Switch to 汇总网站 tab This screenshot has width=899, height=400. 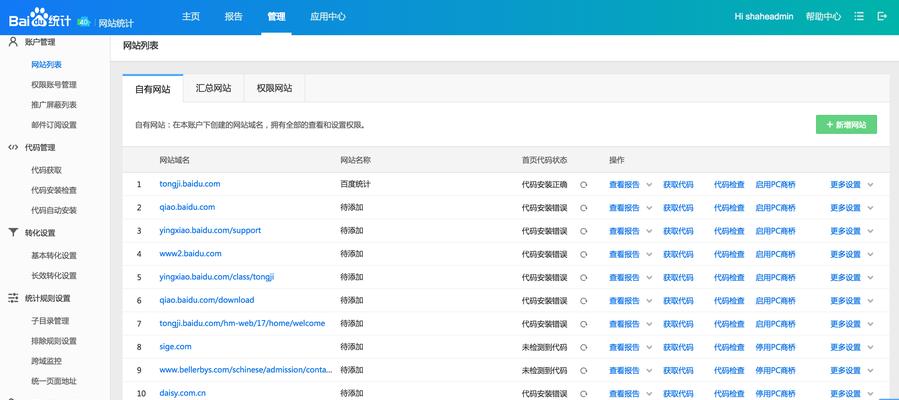pos(213,89)
